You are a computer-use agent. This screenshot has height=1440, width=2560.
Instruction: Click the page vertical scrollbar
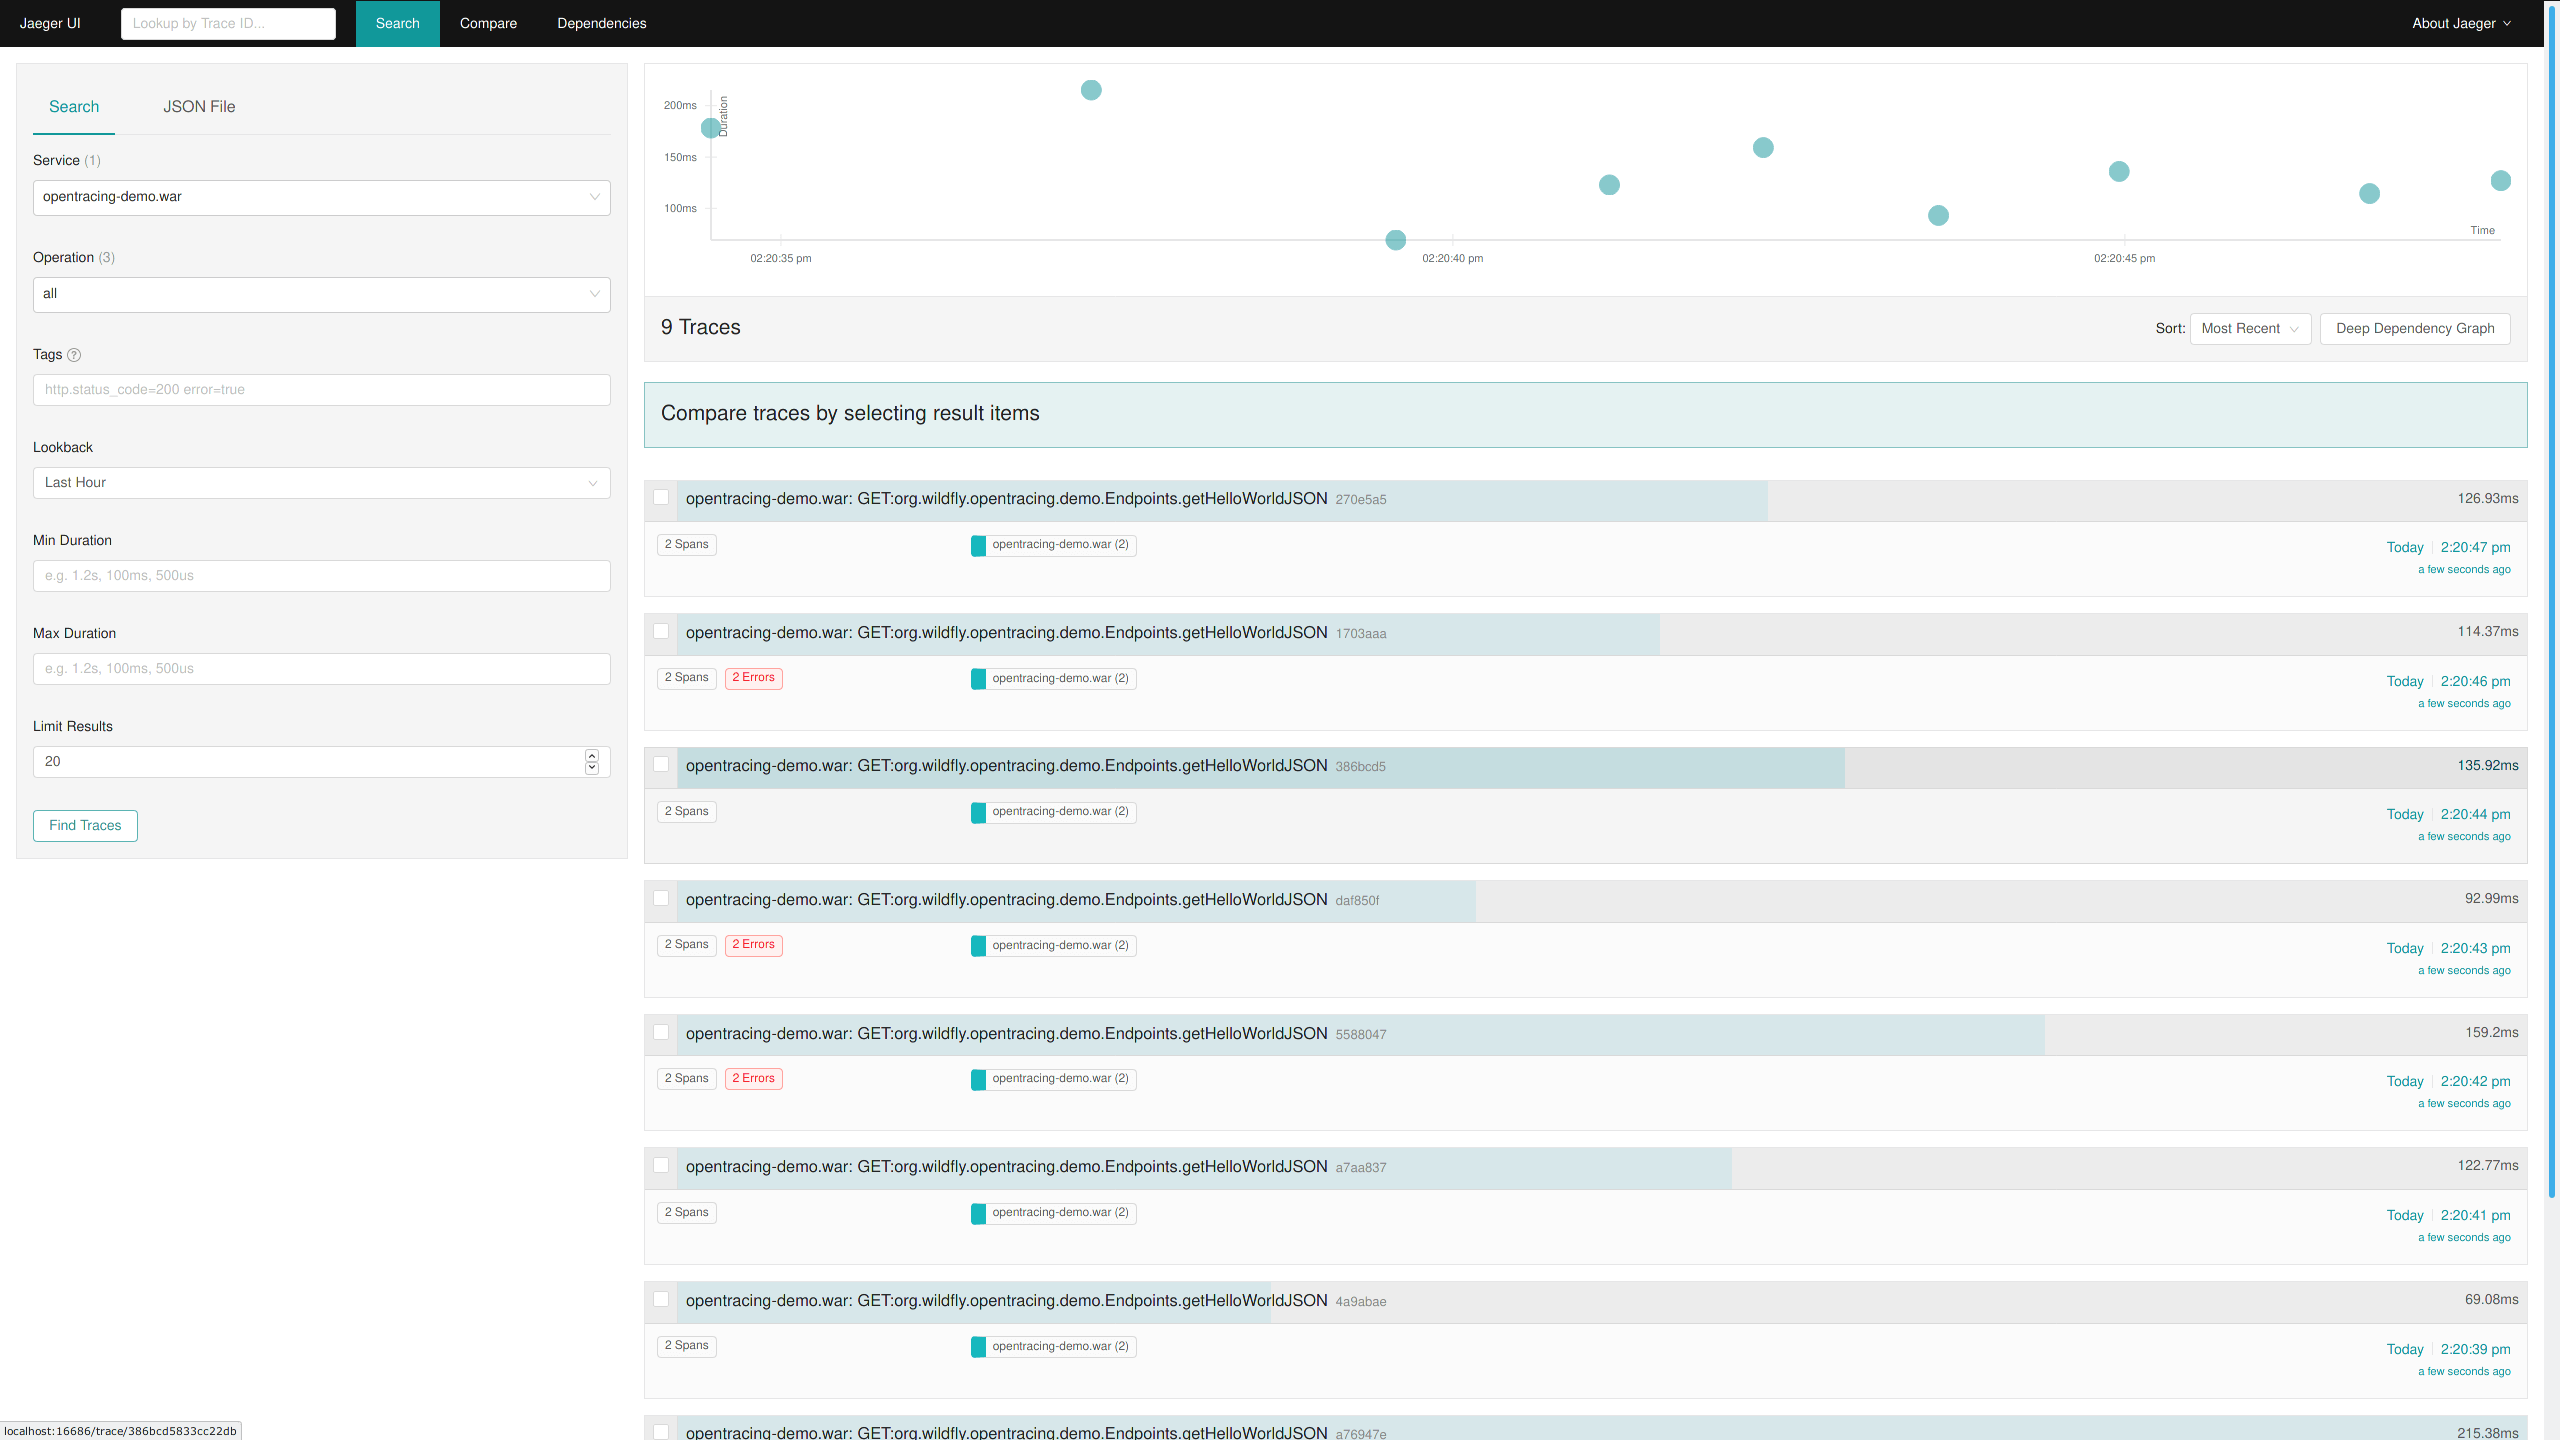pos(2552,600)
